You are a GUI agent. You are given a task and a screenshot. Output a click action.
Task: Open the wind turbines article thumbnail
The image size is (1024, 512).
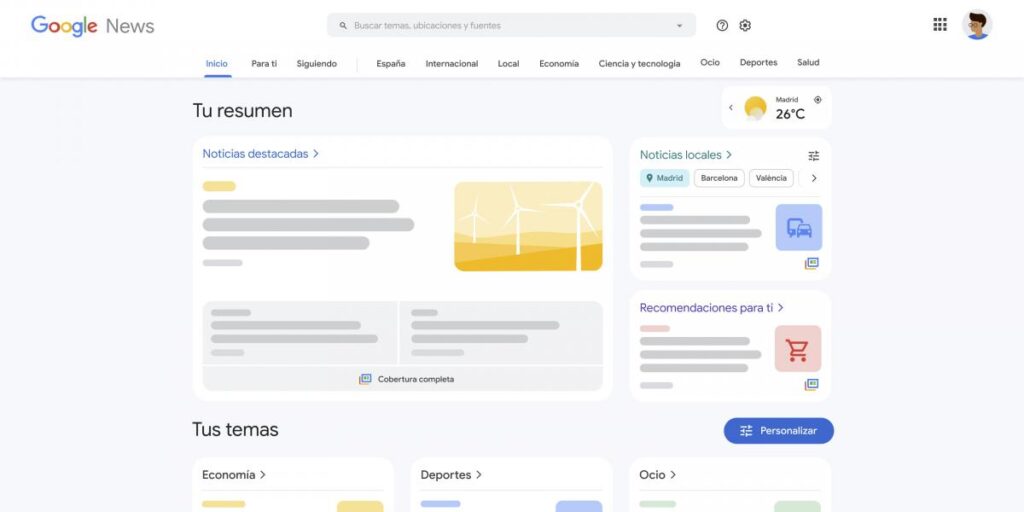[x=528, y=226]
